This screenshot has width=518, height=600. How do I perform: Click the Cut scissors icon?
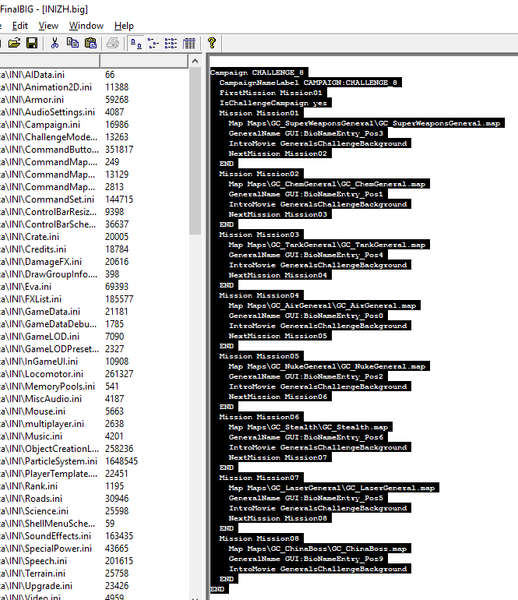pyautogui.click(x=55, y=43)
